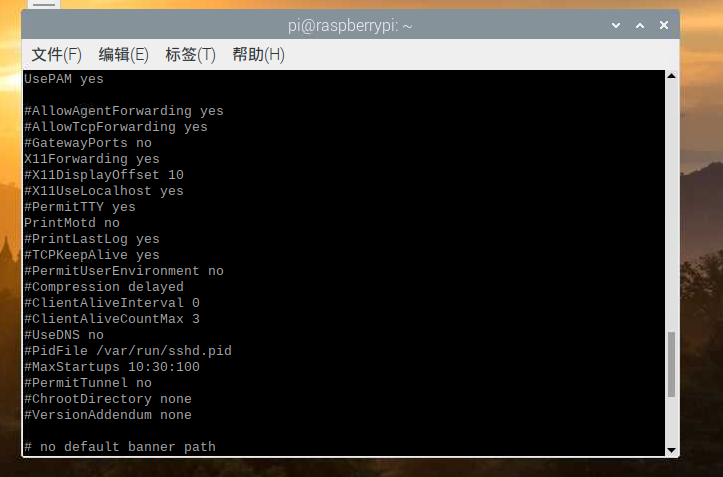Click the line '#UseDNS no'
The image size is (723, 477).
pos(64,335)
